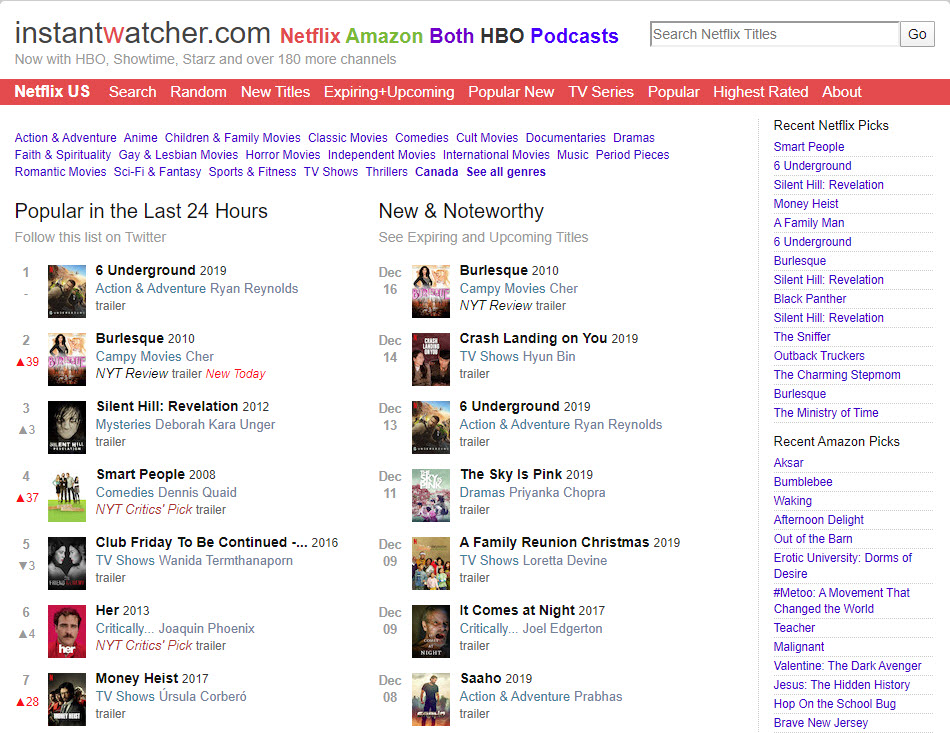Open New Titles in the navigation bar
Screen dimensions: 950x733
pyautogui.click(x=275, y=92)
